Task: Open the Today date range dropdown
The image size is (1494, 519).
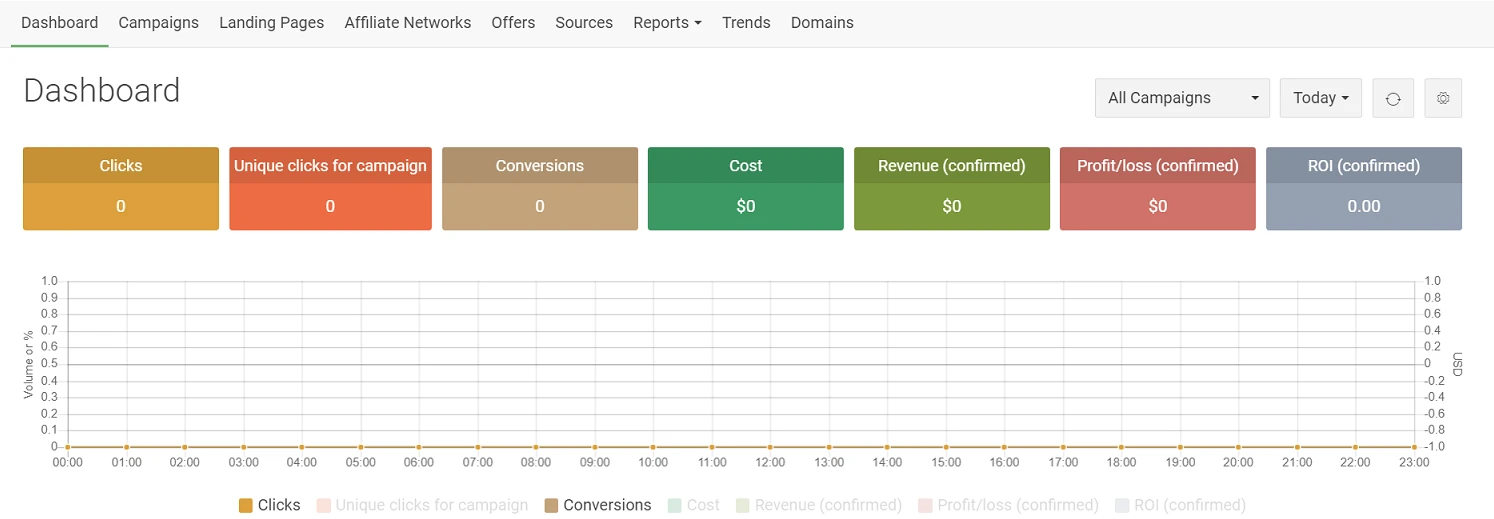Action: click(x=1321, y=98)
